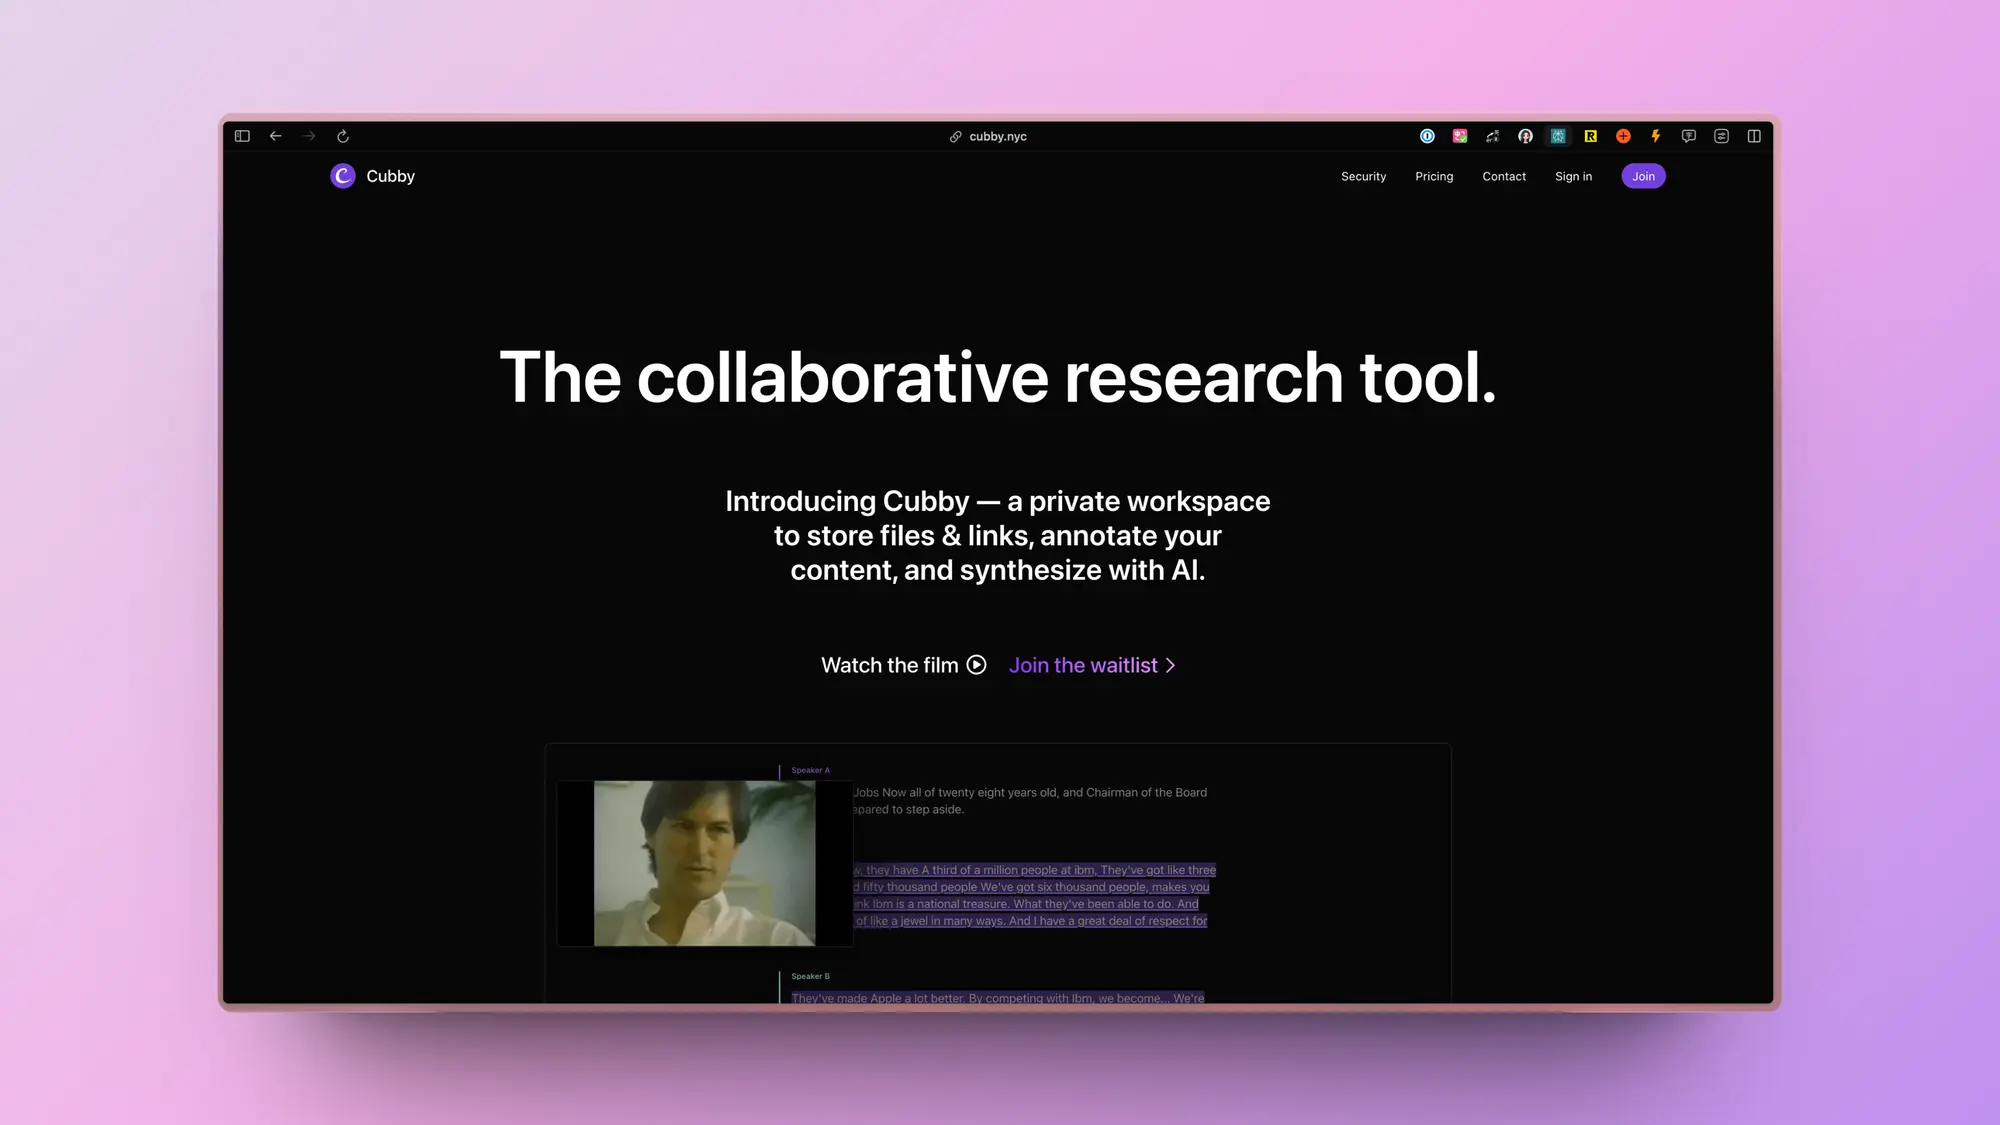The width and height of the screenshot is (2000, 1125).
Task: Open the orange plus extension
Action: coord(1623,136)
